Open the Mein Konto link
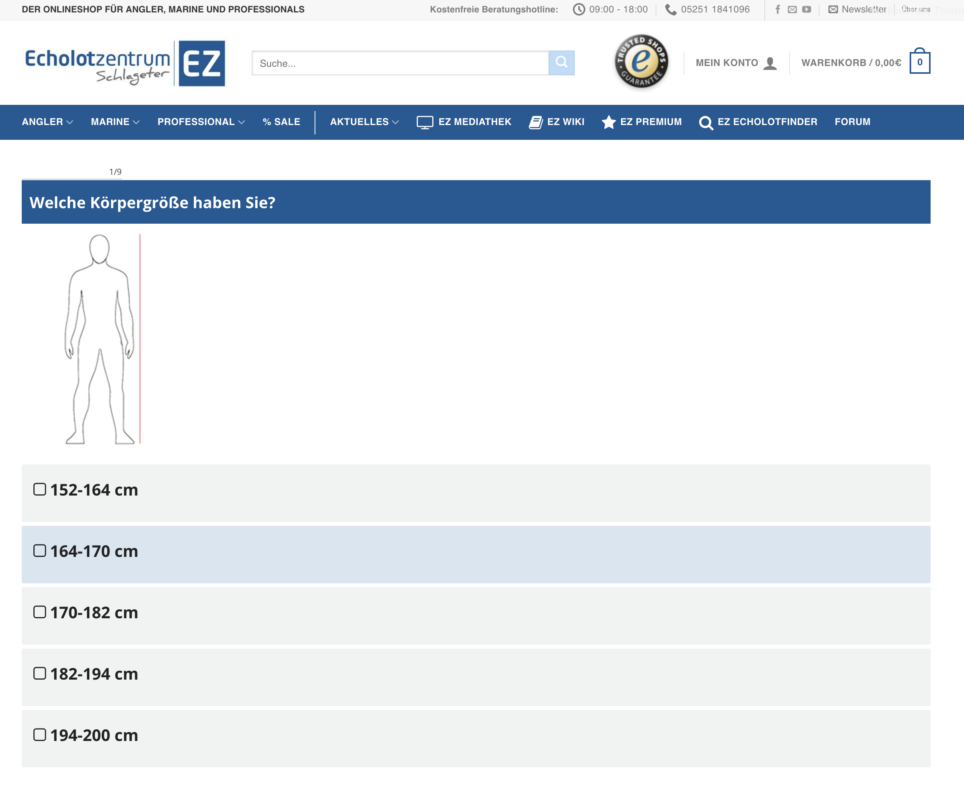 click(x=727, y=63)
